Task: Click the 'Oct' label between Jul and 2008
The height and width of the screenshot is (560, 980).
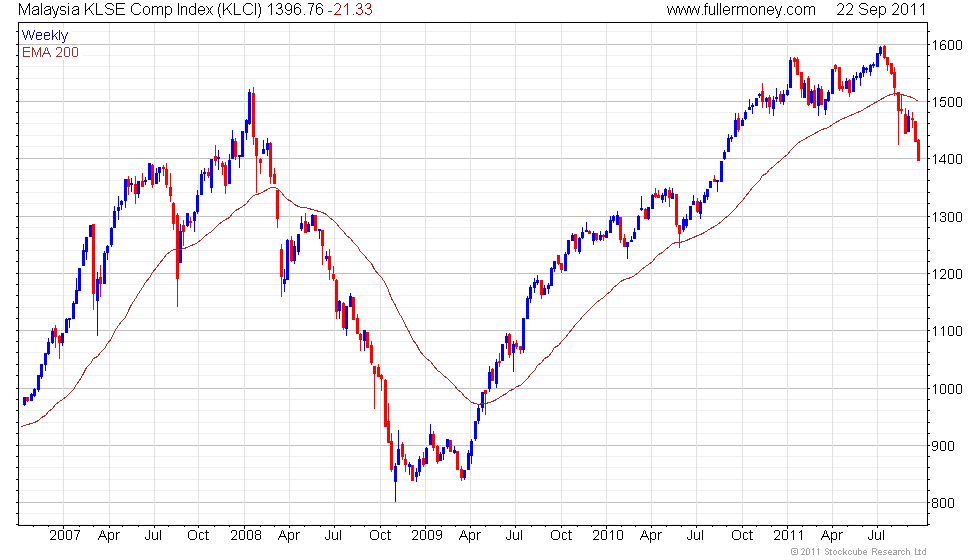Action: pyautogui.click(x=199, y=536)
